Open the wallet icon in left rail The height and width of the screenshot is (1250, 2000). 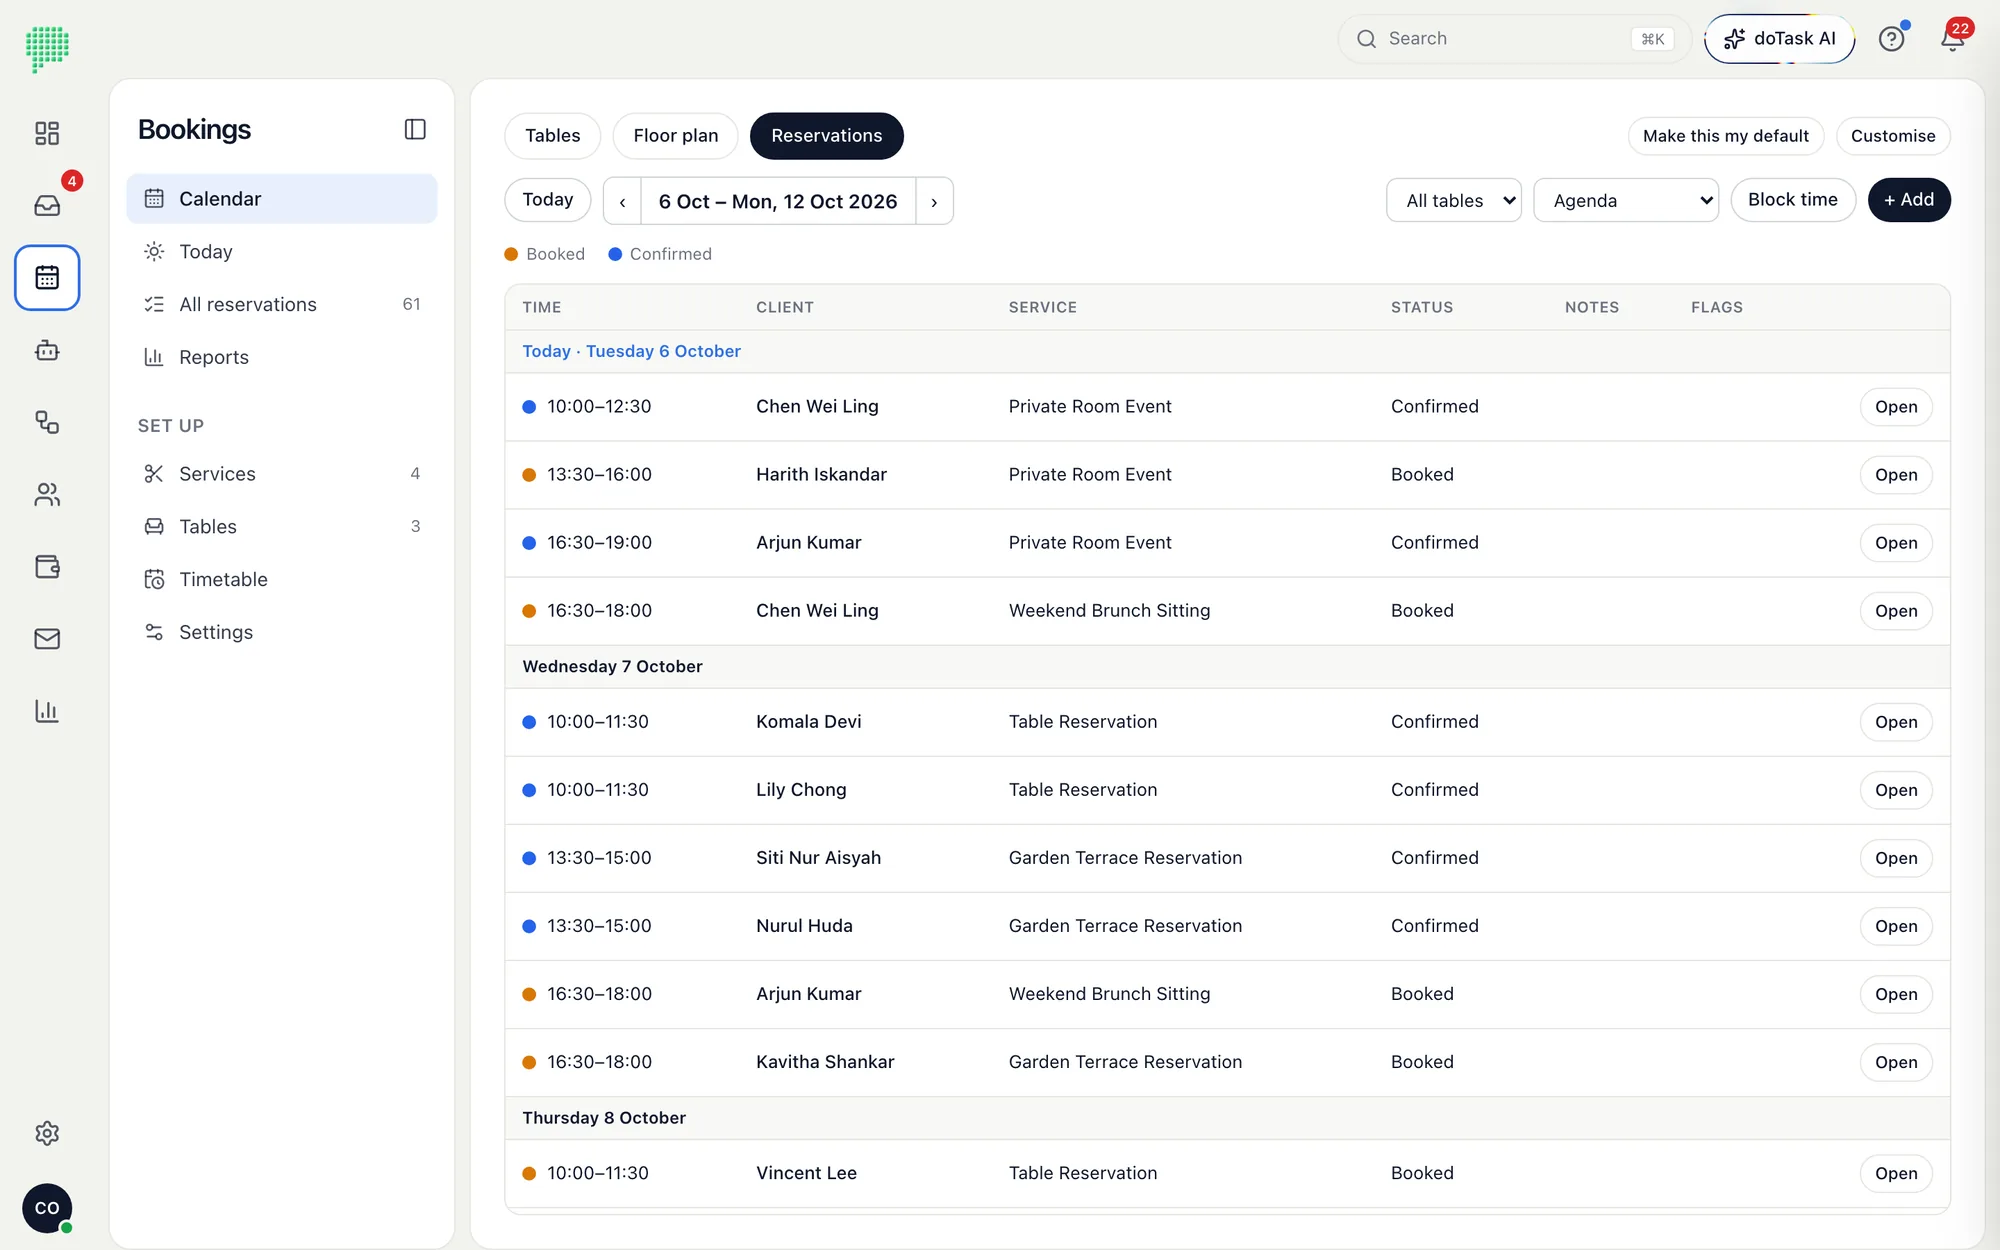(x=47, y=567)
